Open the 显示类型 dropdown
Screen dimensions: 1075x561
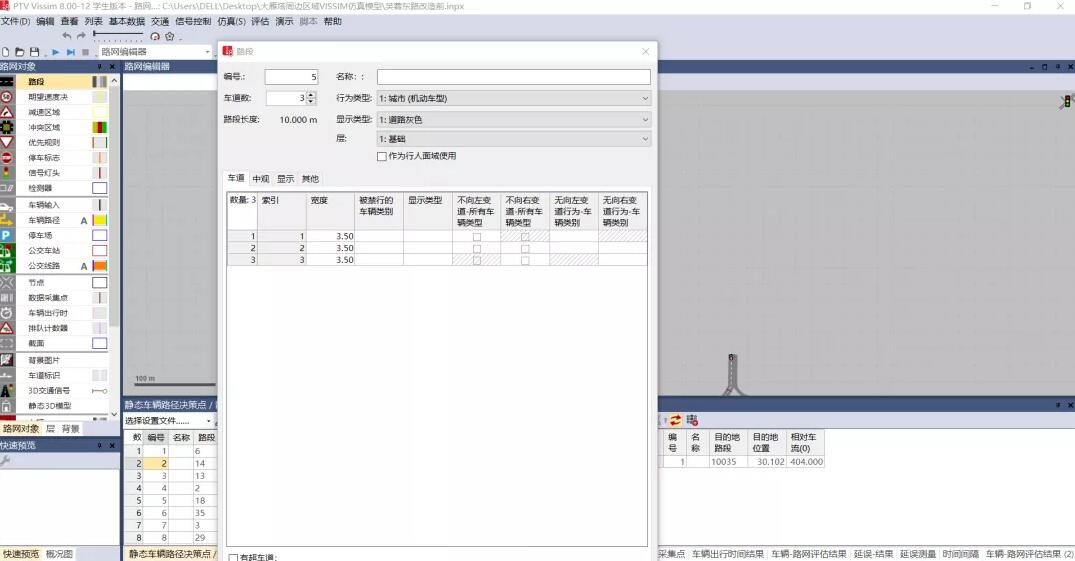[514, 119]
